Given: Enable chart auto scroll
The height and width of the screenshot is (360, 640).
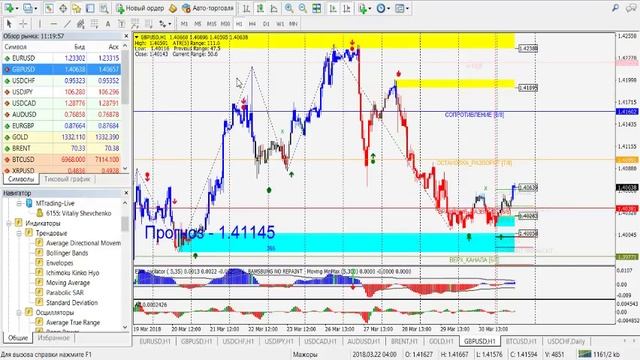Looking at the screenshot, I should point(333,8).
